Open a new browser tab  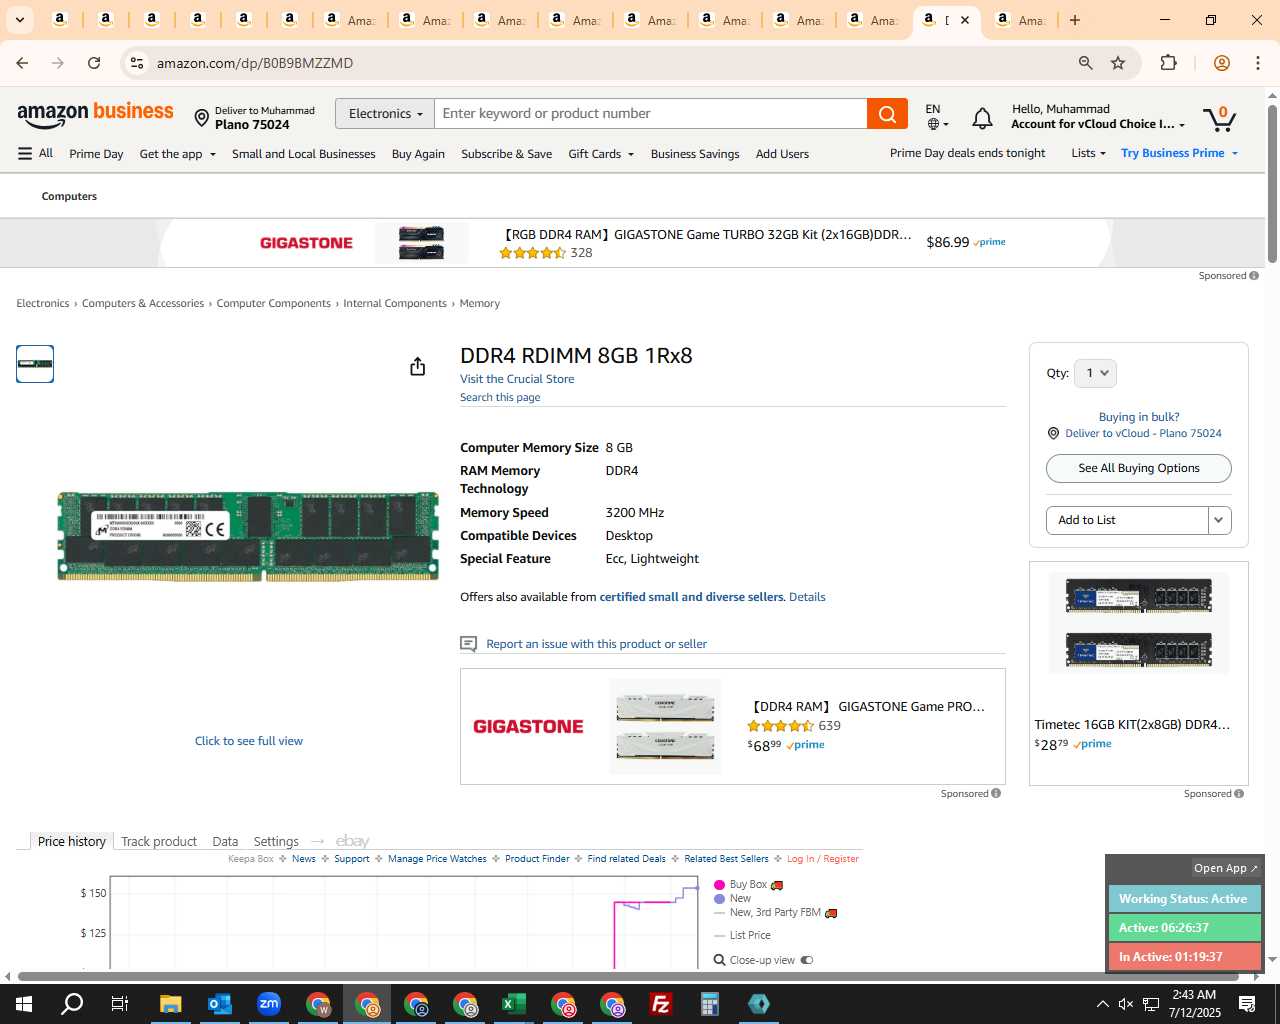pos(1075,20)
